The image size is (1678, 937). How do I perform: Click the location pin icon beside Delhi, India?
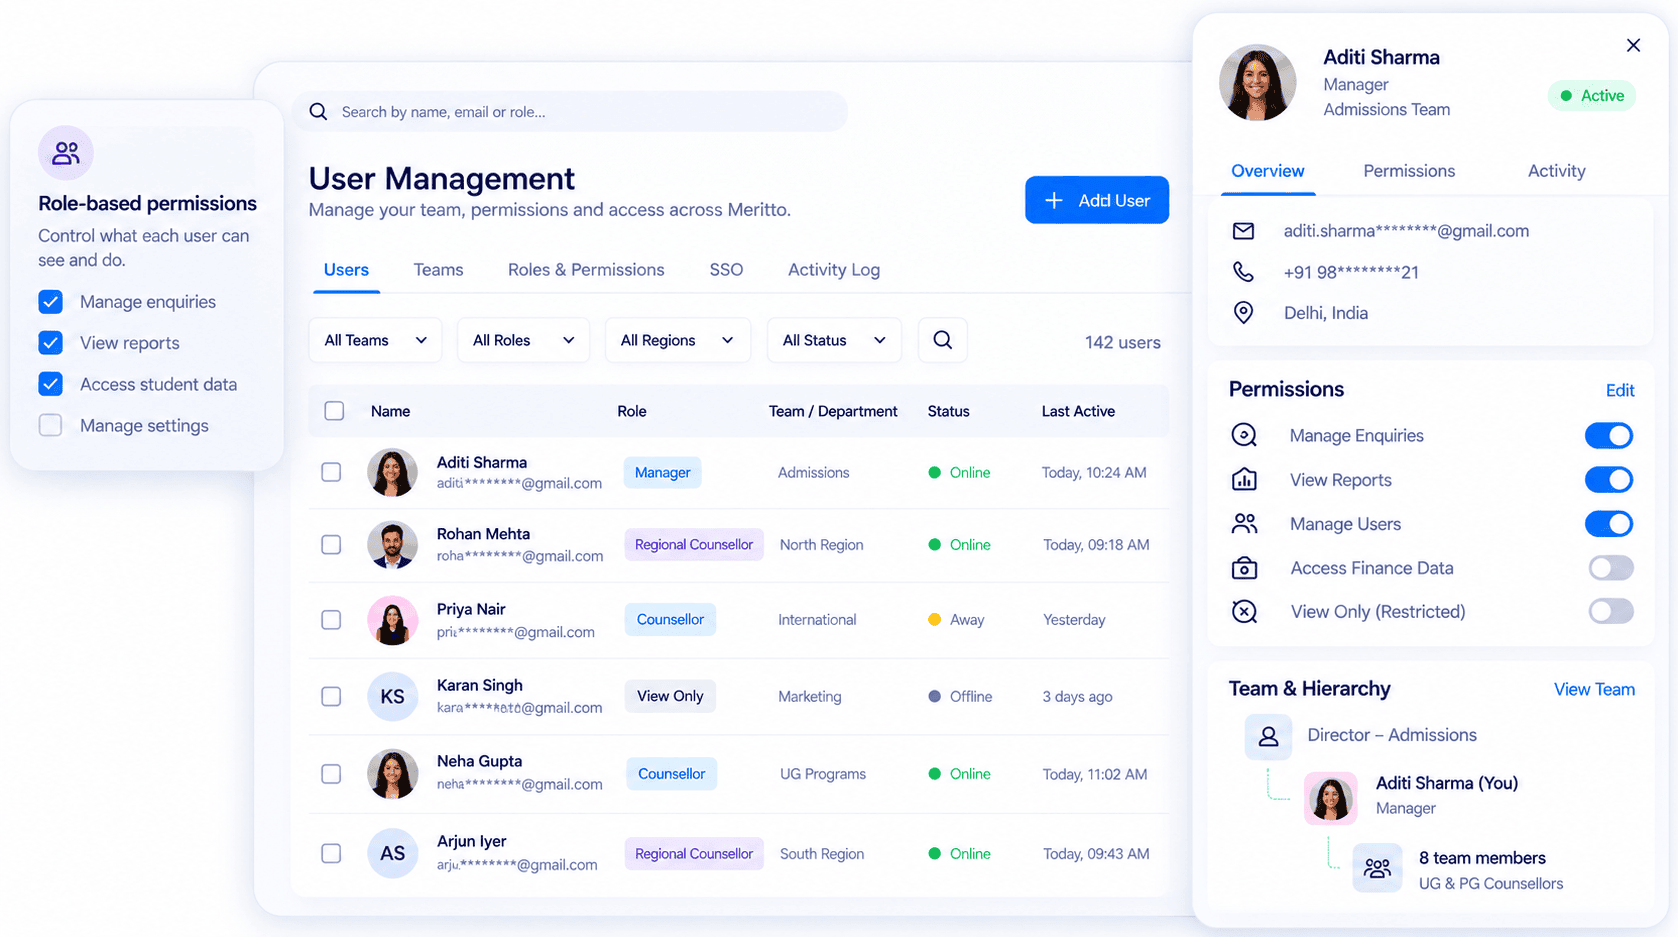[1243, 313]
